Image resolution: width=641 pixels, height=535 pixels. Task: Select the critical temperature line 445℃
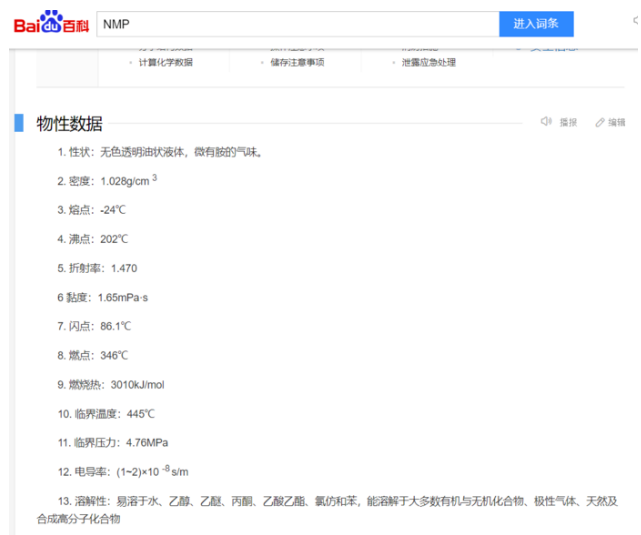point(106,414)
